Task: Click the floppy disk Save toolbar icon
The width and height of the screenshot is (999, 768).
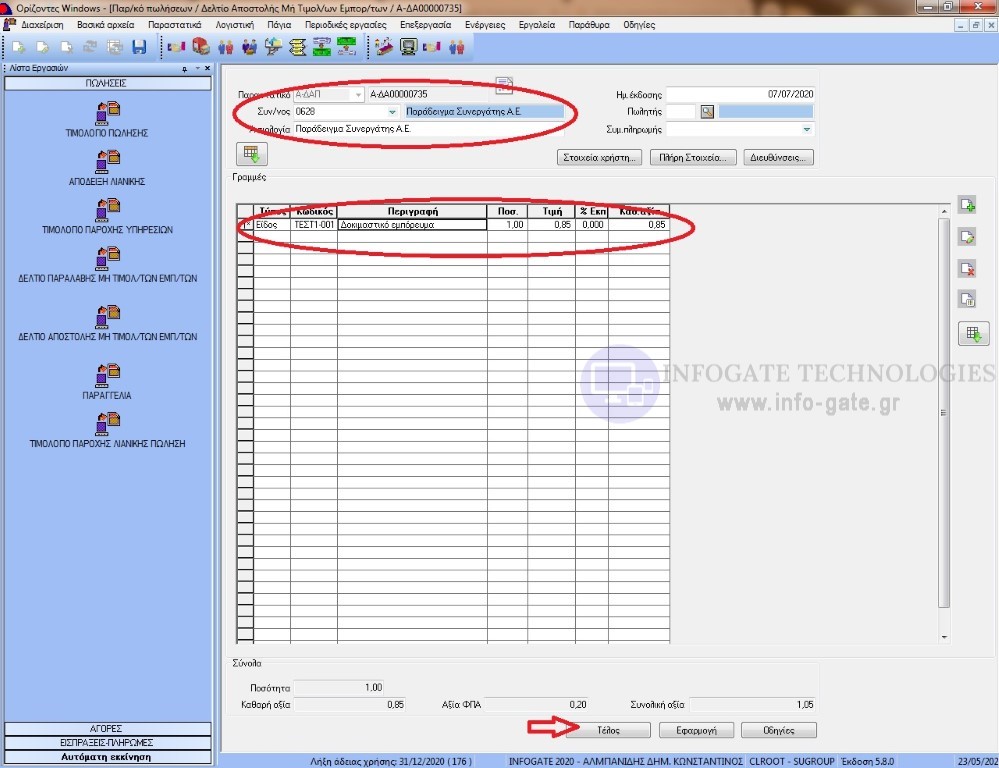Action: (139, 47)
